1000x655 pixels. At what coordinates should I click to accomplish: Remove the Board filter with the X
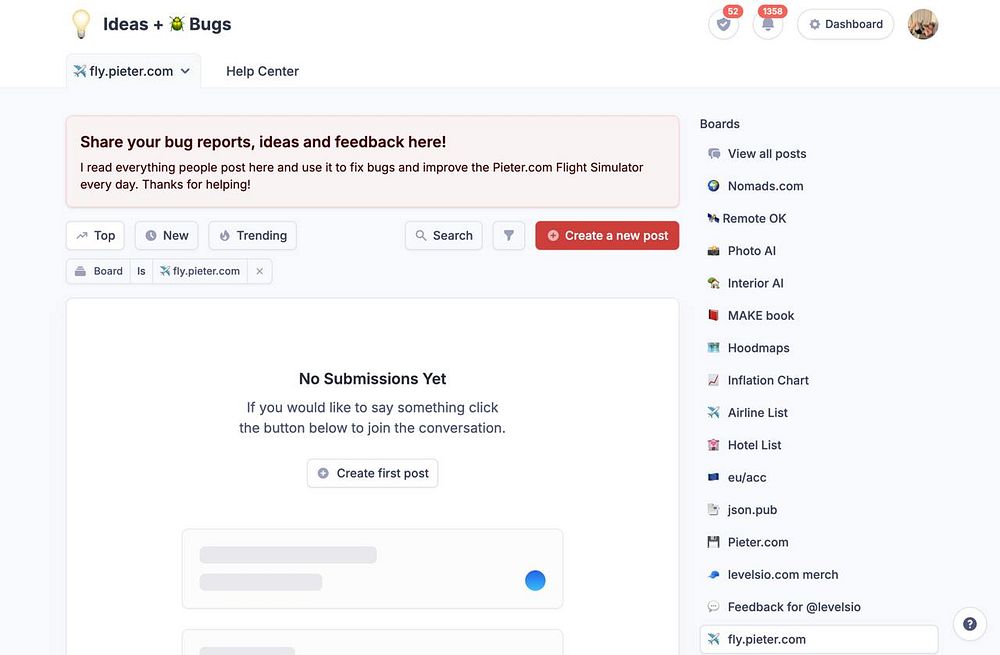[x=260, y=271]
